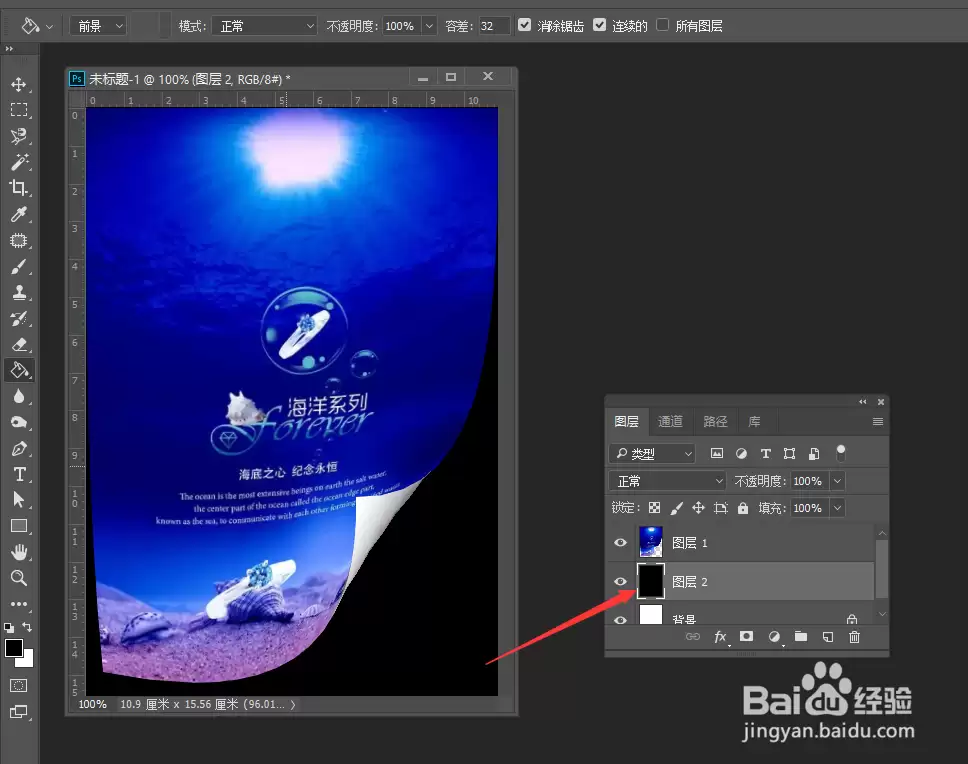Viewport: 968px width, 764px height.
Task: Click the foreground color swatch
Action: tap(14, 648)
